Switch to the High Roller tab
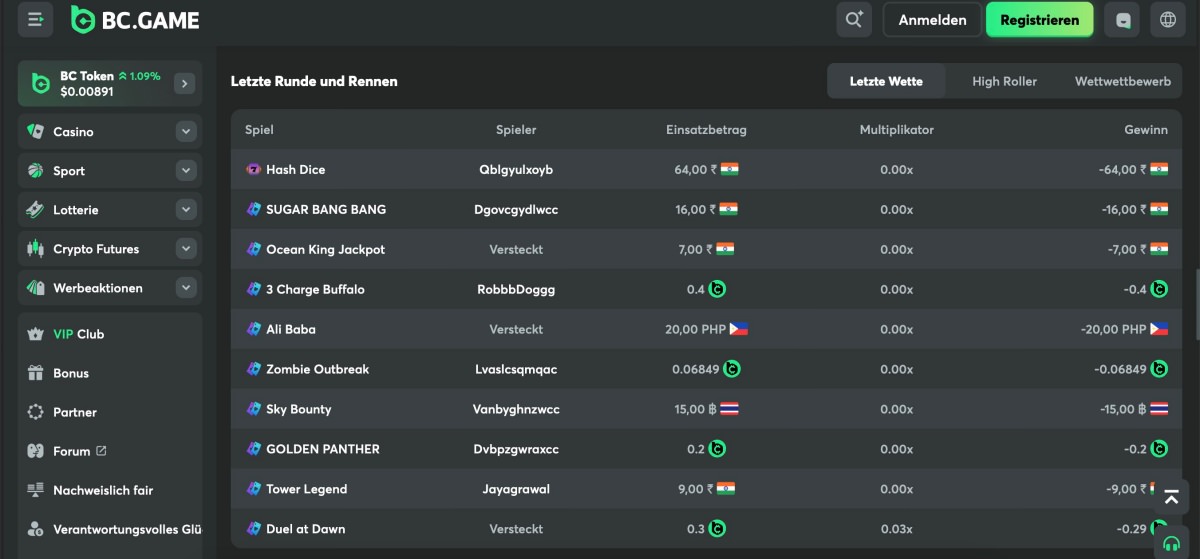This screenshot has width=1200, height=559. click(x=1004, y=81)
